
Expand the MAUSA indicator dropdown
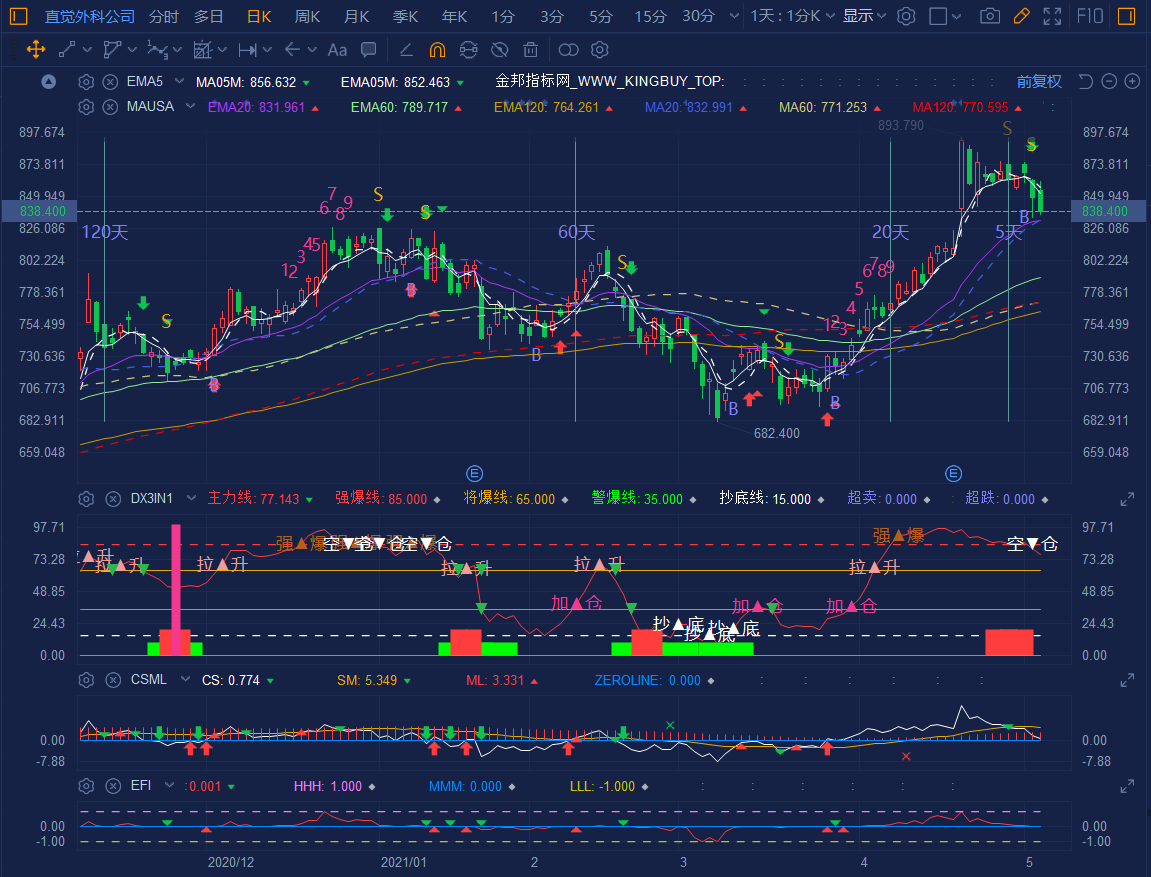point(190,106)
